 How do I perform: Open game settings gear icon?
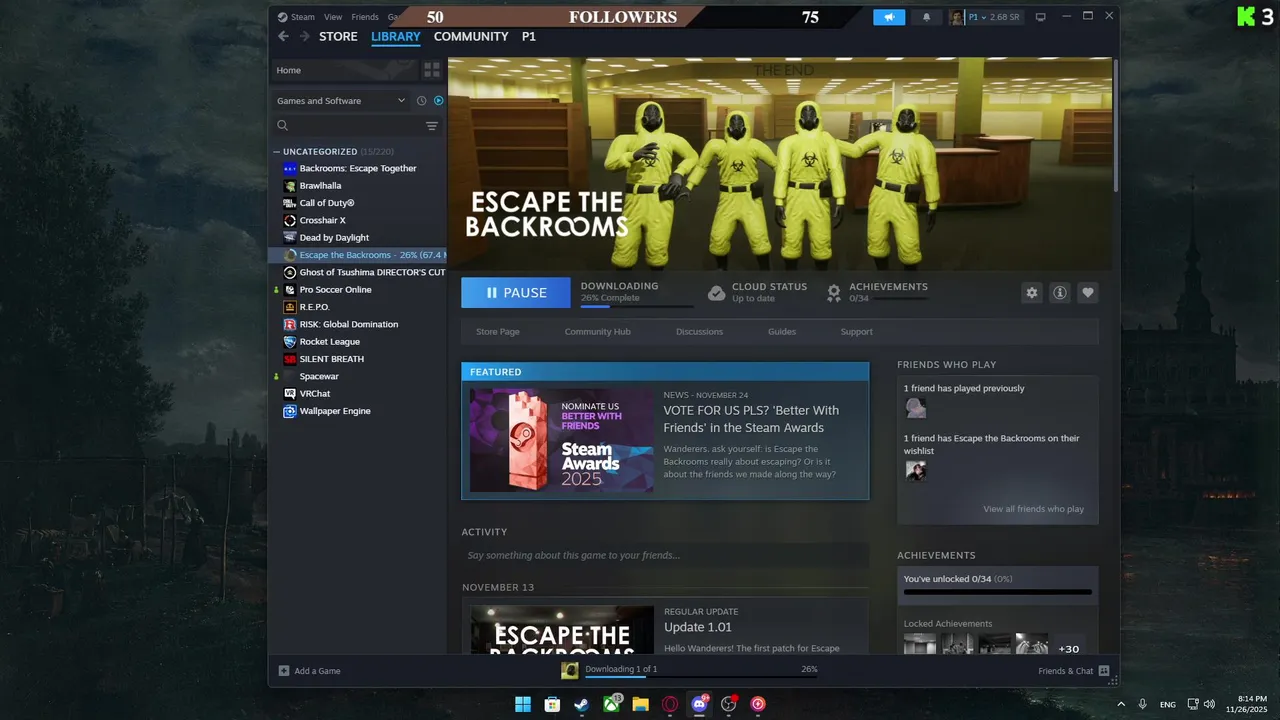[1032, 292]
